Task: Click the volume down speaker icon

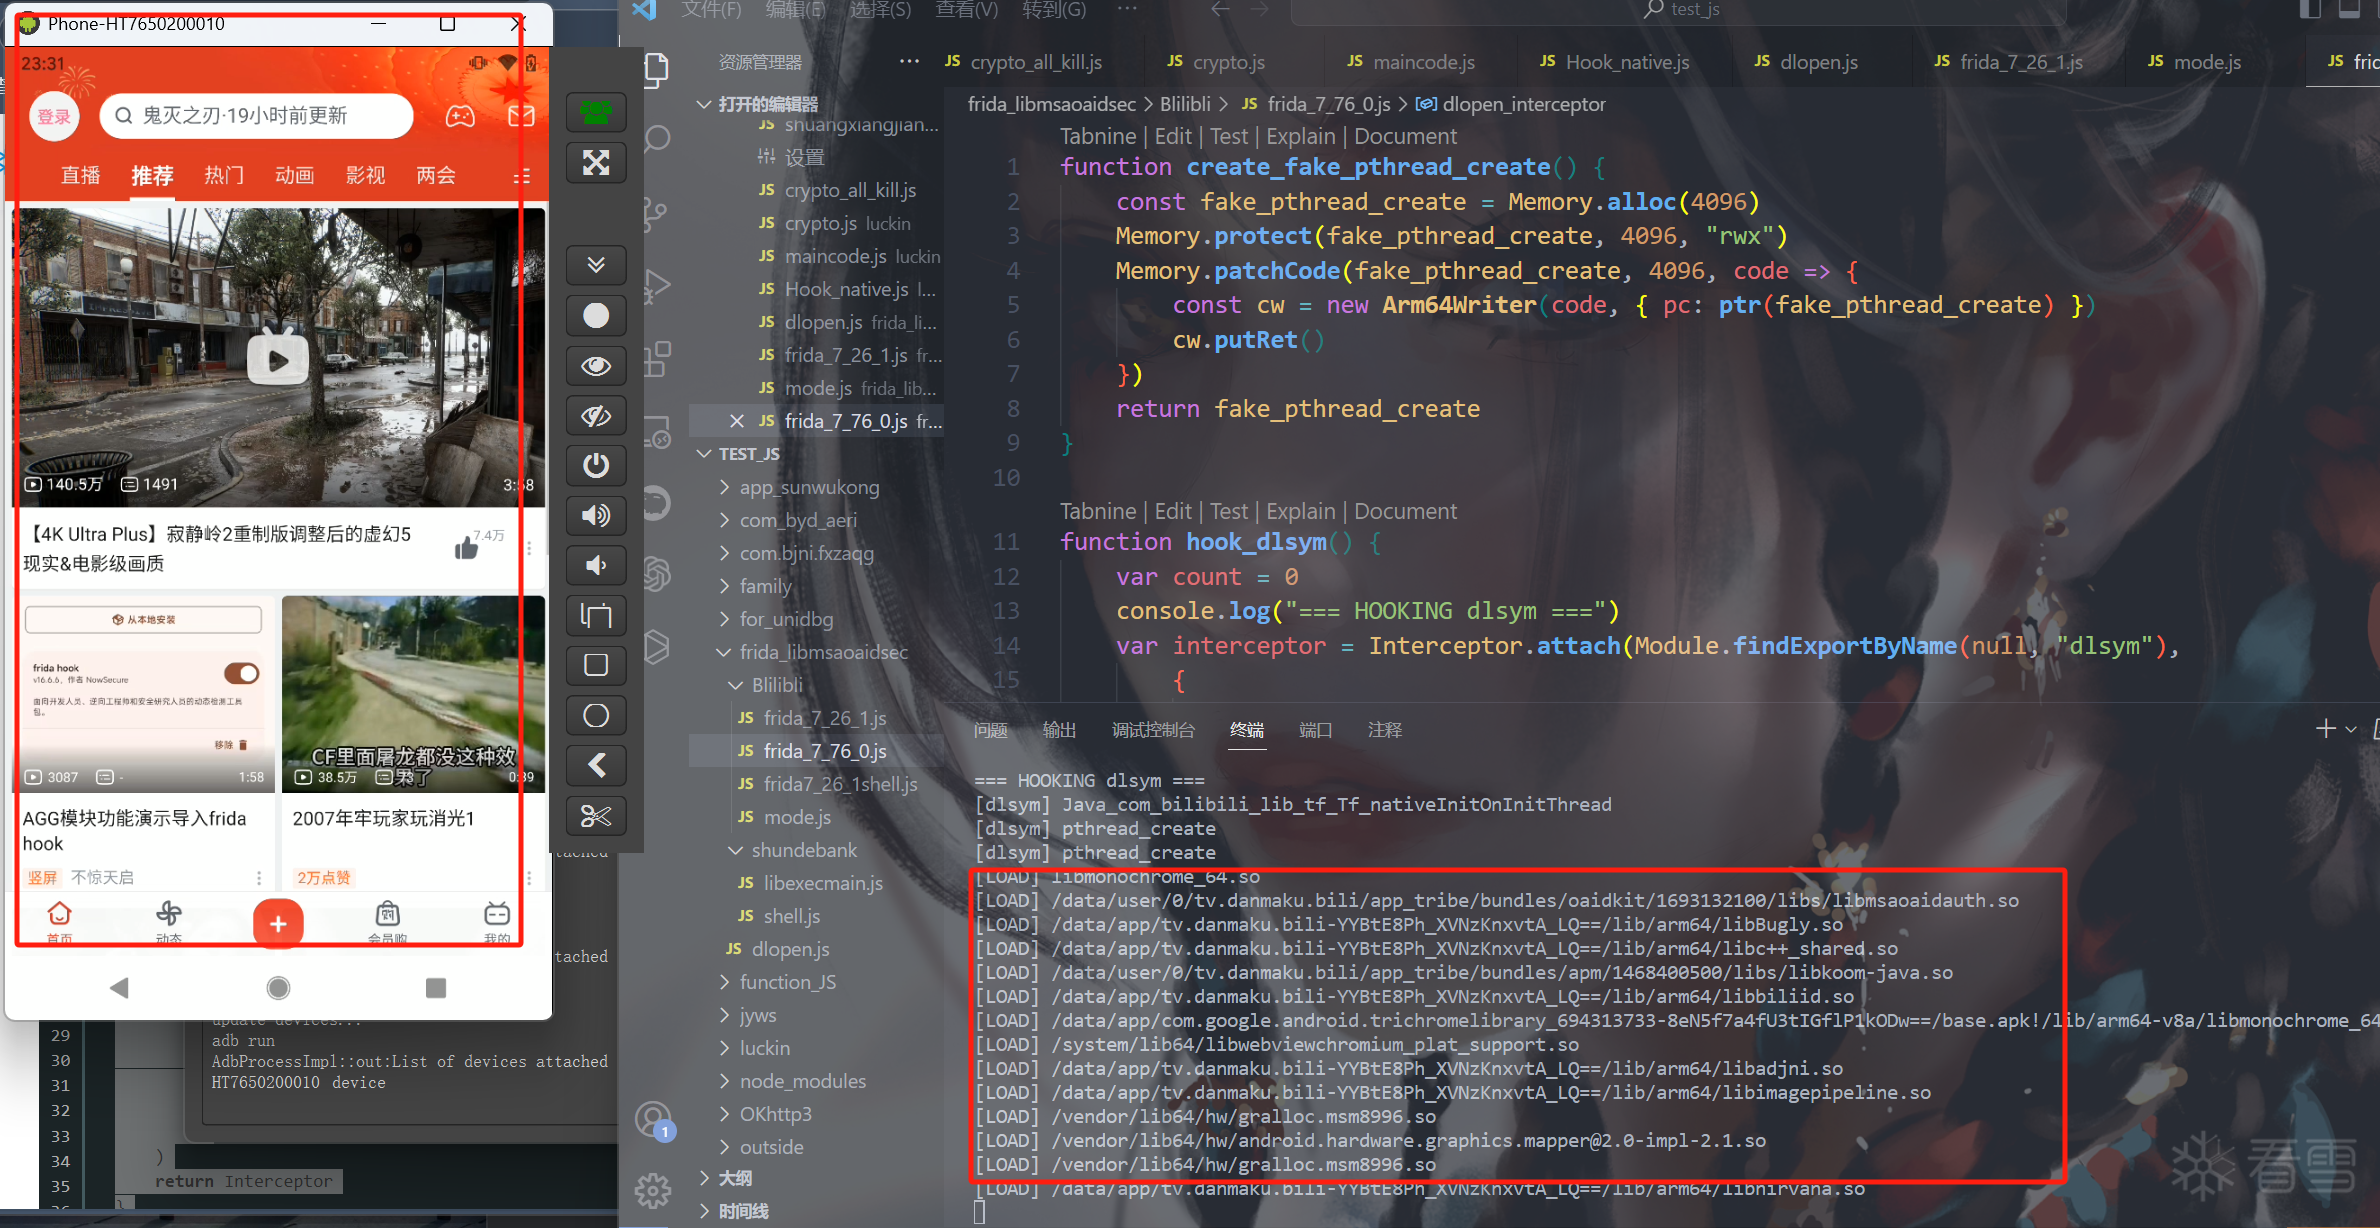Action: click(596, 565)
